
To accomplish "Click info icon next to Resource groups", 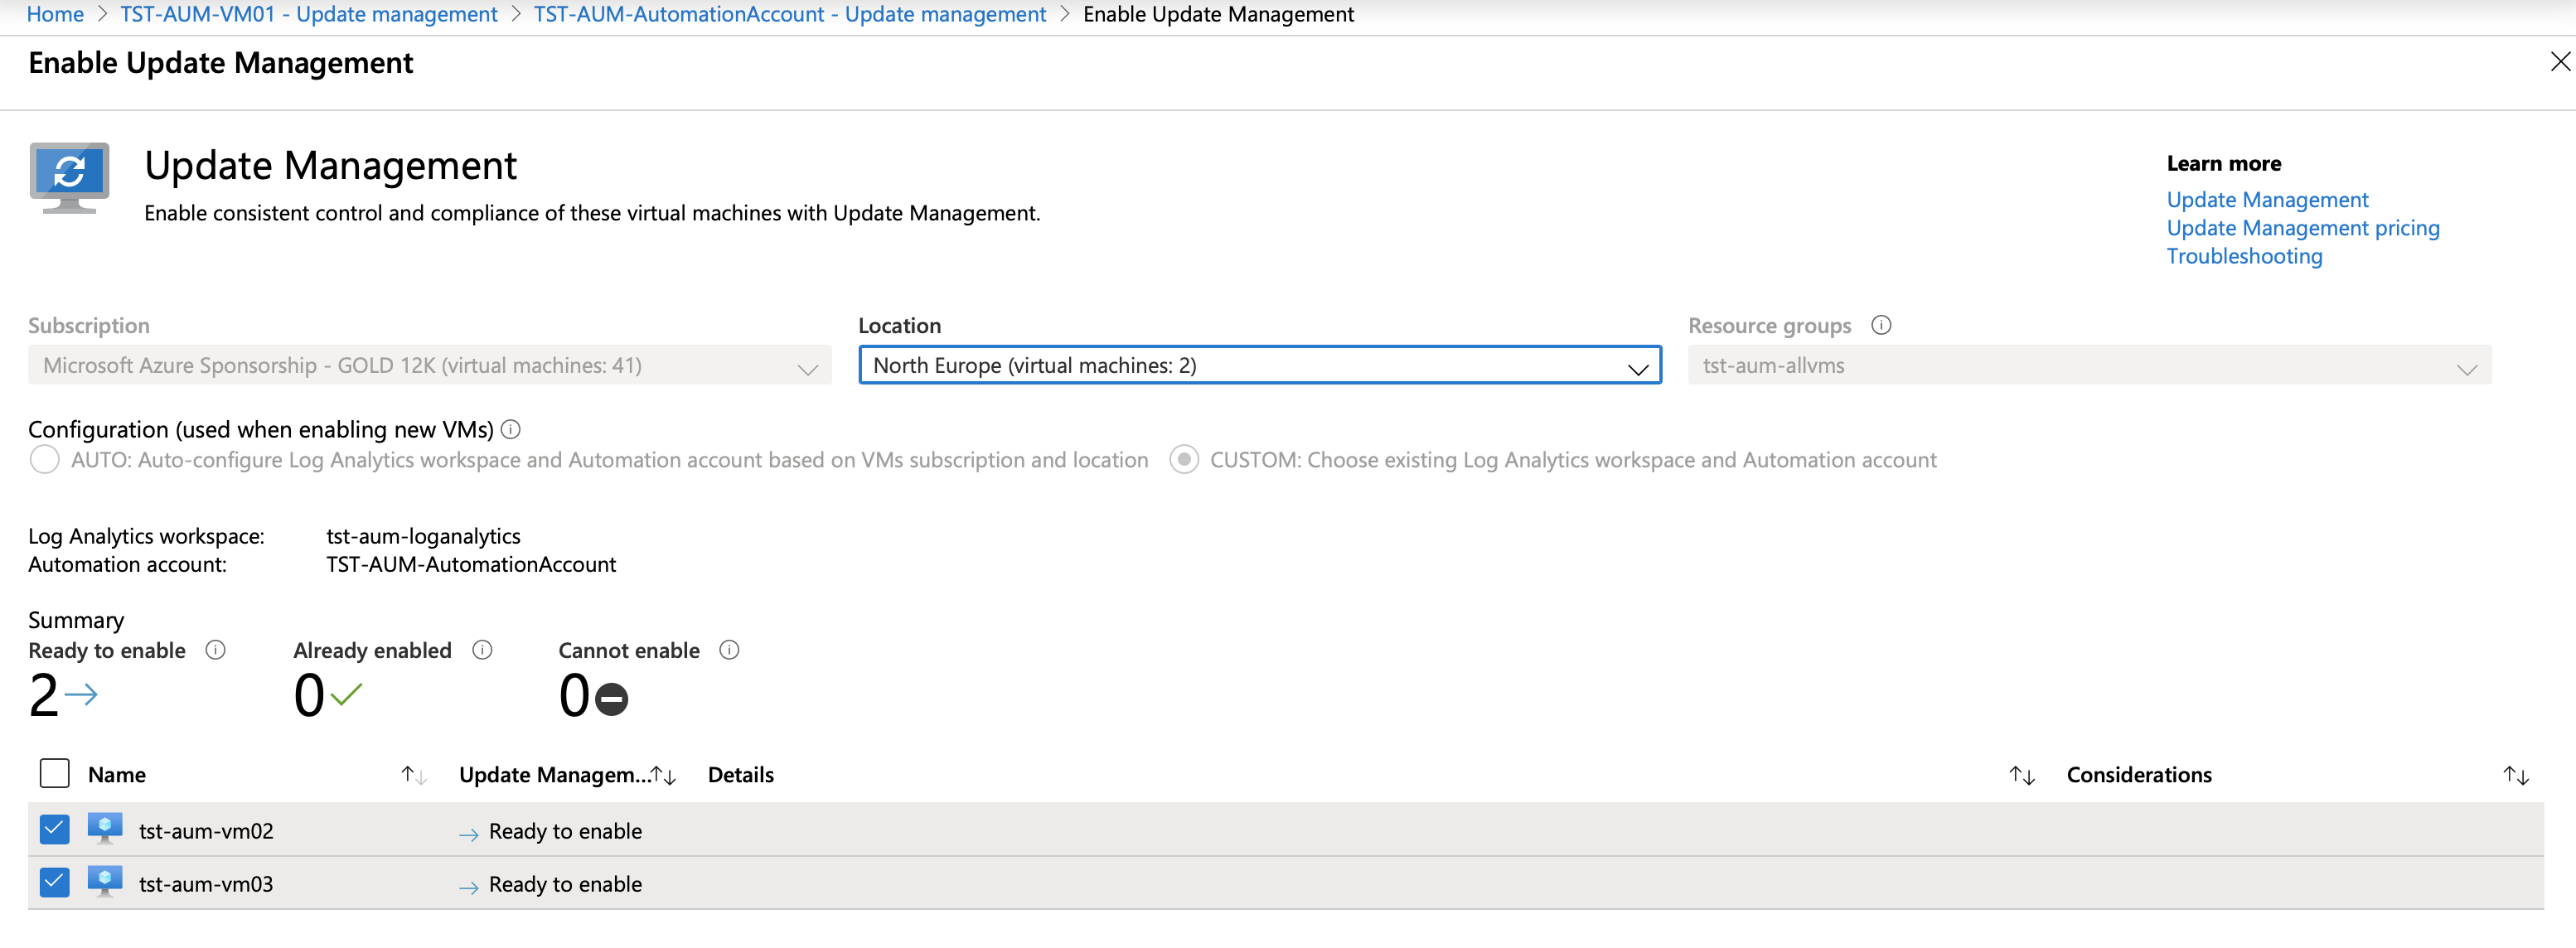I will coord(1881,325).
